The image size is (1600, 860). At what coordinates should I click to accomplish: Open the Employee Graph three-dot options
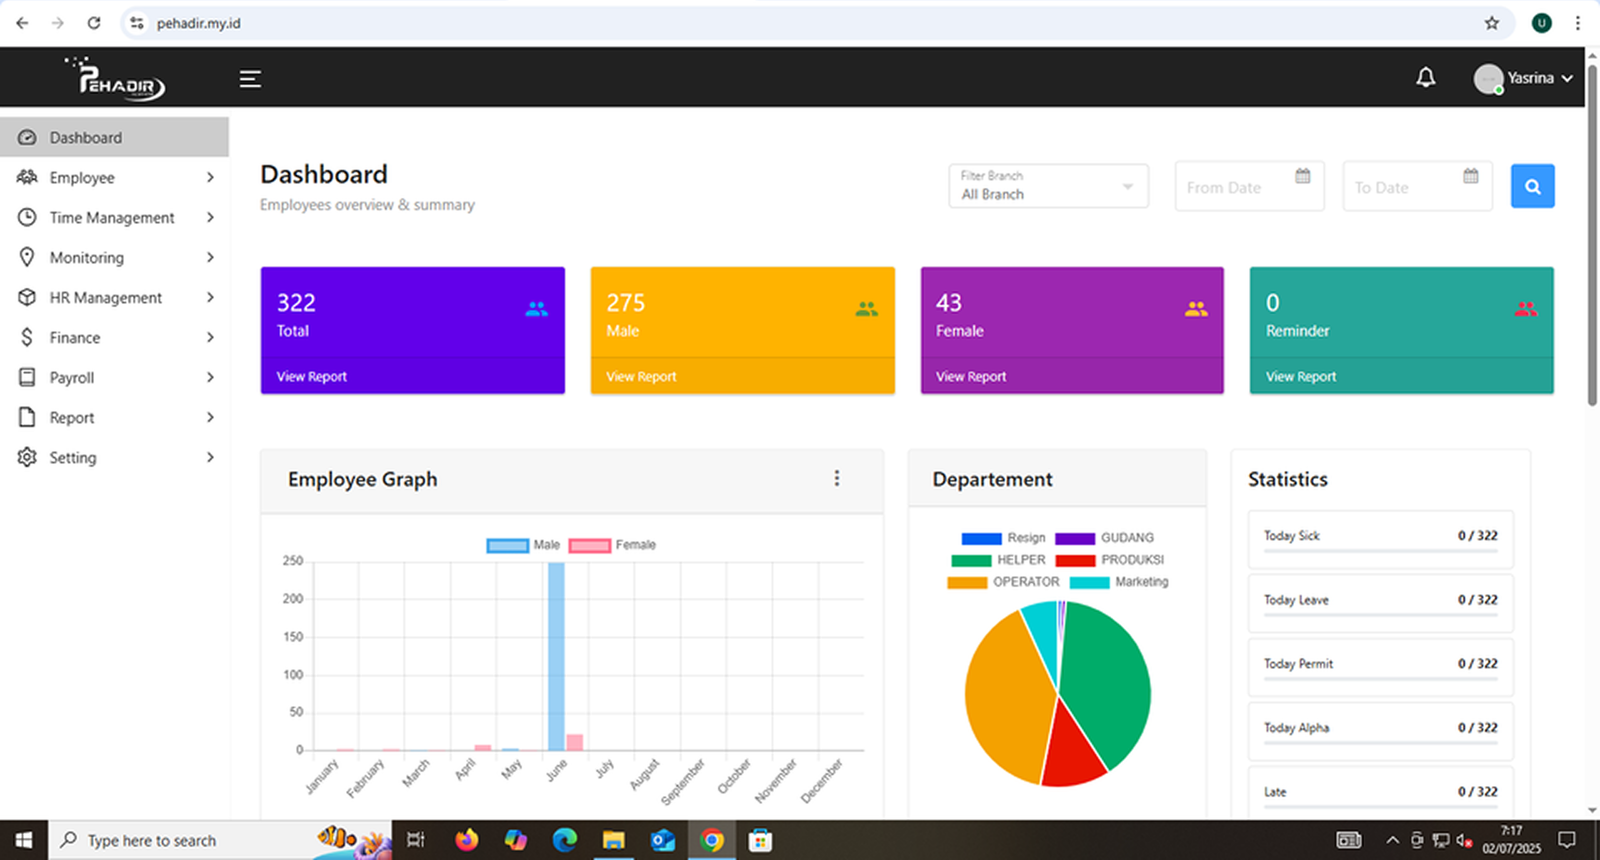click(x=837, y=479)
